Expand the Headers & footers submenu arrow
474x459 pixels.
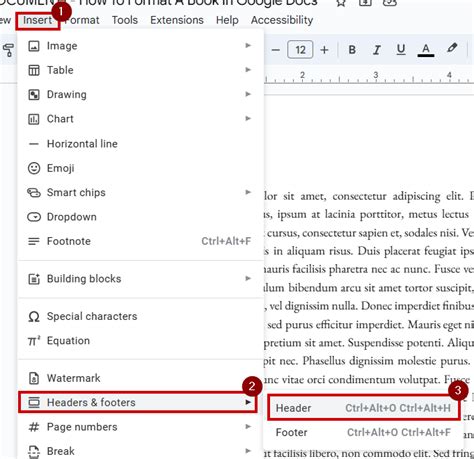tap(248, 402)
